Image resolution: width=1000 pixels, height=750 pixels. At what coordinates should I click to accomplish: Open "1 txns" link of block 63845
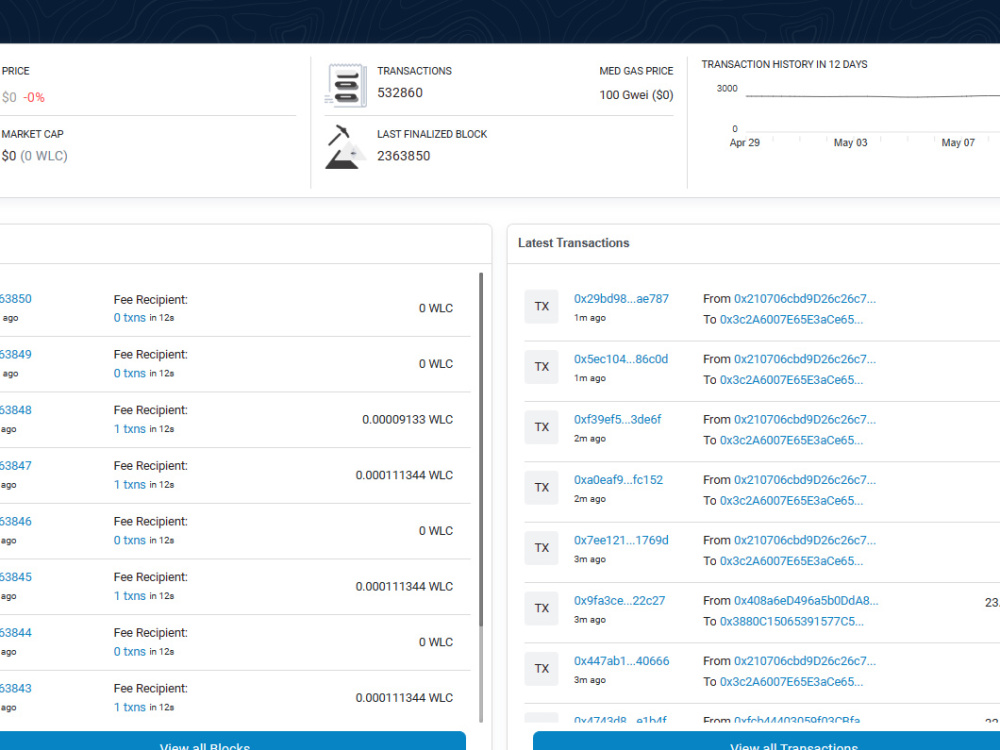coord(129,596)
